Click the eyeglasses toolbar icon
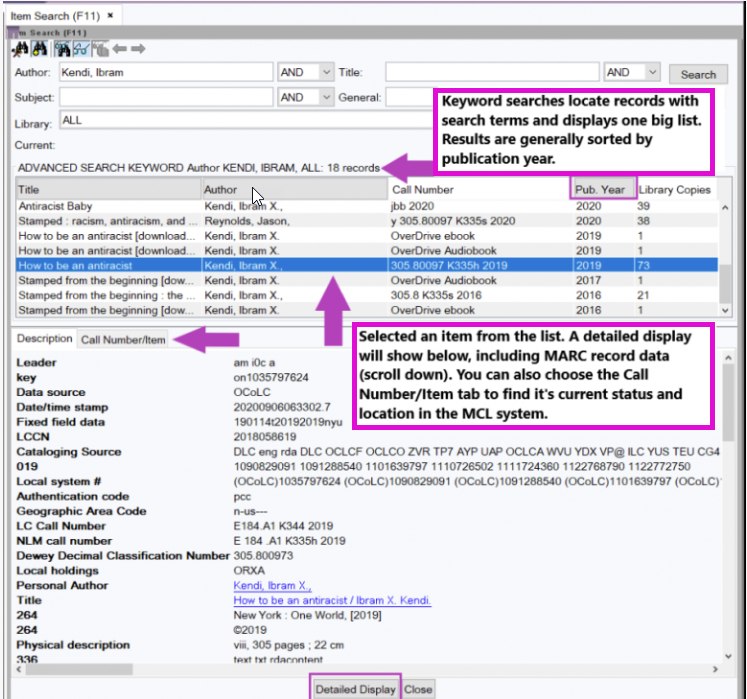The height and width of the screenshot is (699, 747). (x=81, y=49)
